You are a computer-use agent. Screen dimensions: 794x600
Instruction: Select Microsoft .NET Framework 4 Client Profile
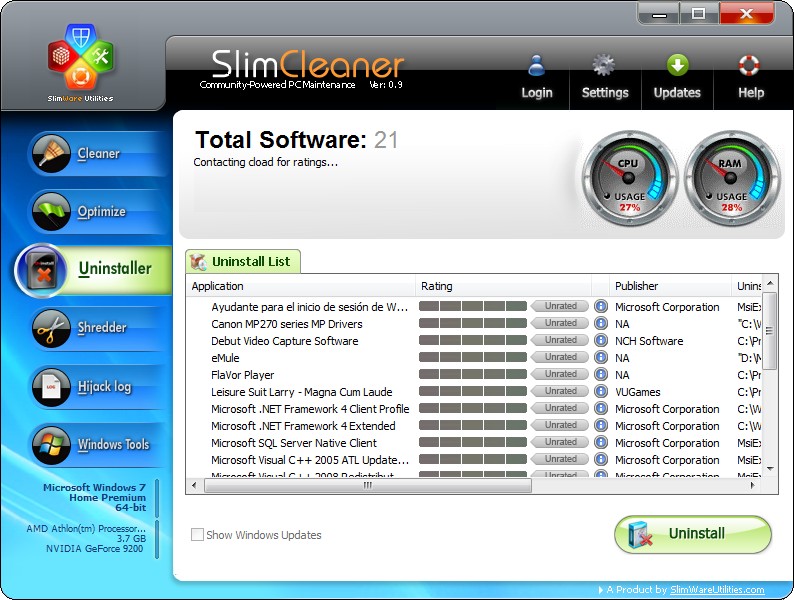[x=310, y=409]
